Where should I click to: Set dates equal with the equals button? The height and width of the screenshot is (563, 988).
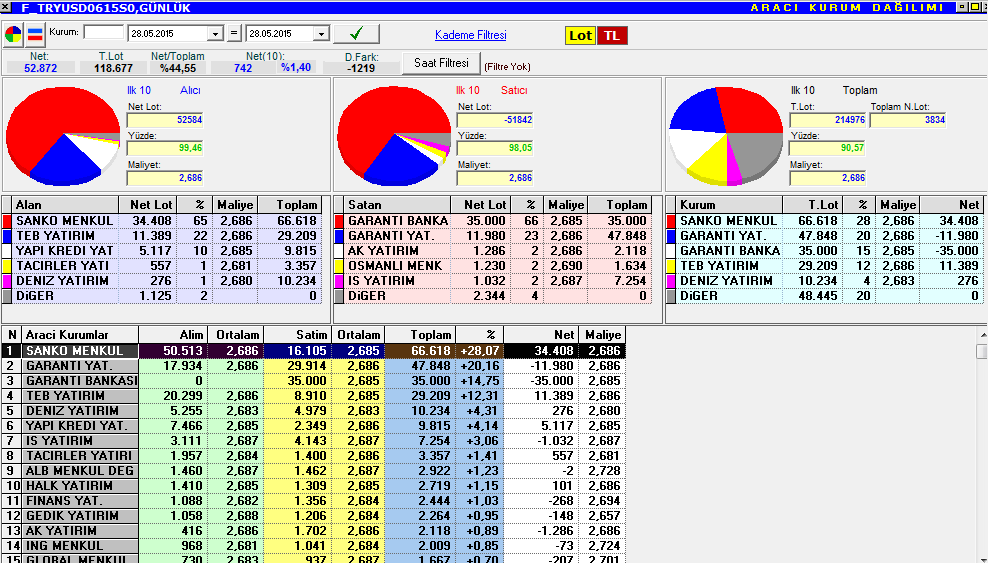tap(234, 33)
